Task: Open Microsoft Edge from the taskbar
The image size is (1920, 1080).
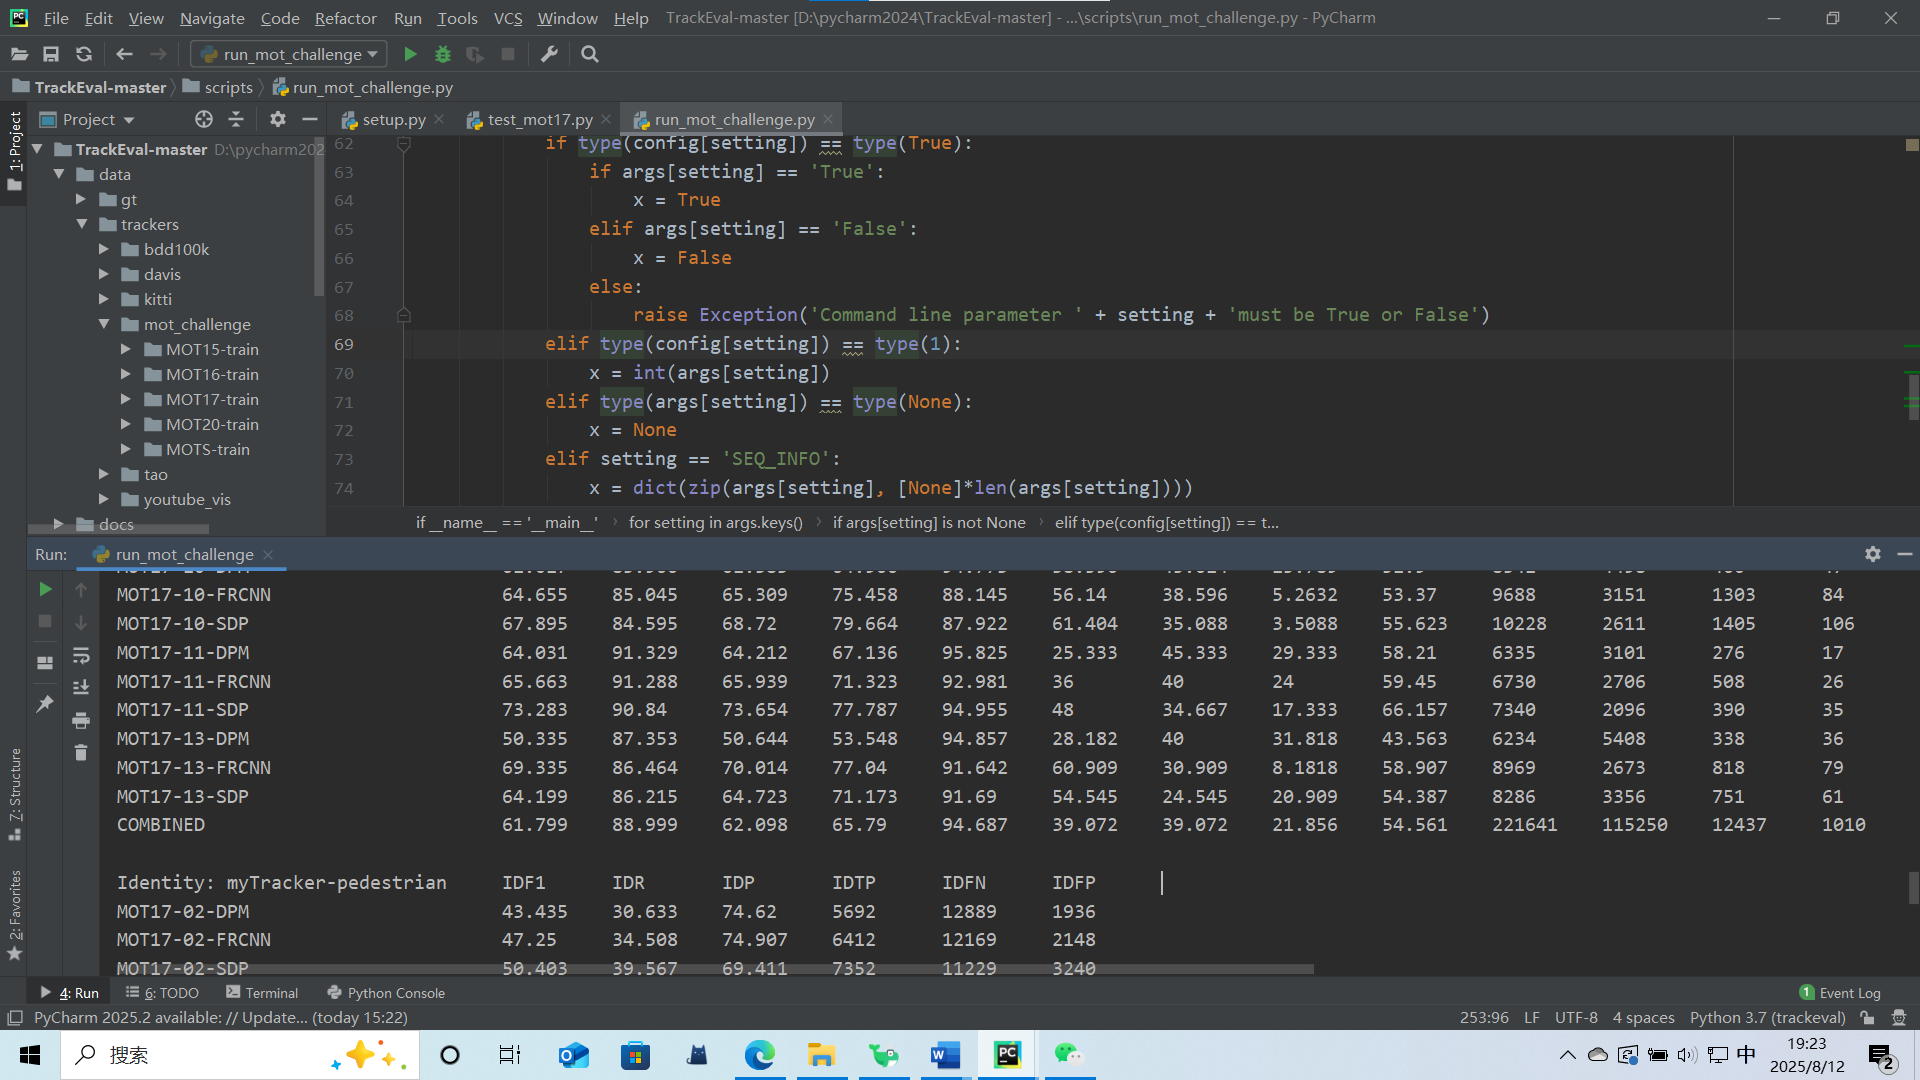Action: [761, 1054]
